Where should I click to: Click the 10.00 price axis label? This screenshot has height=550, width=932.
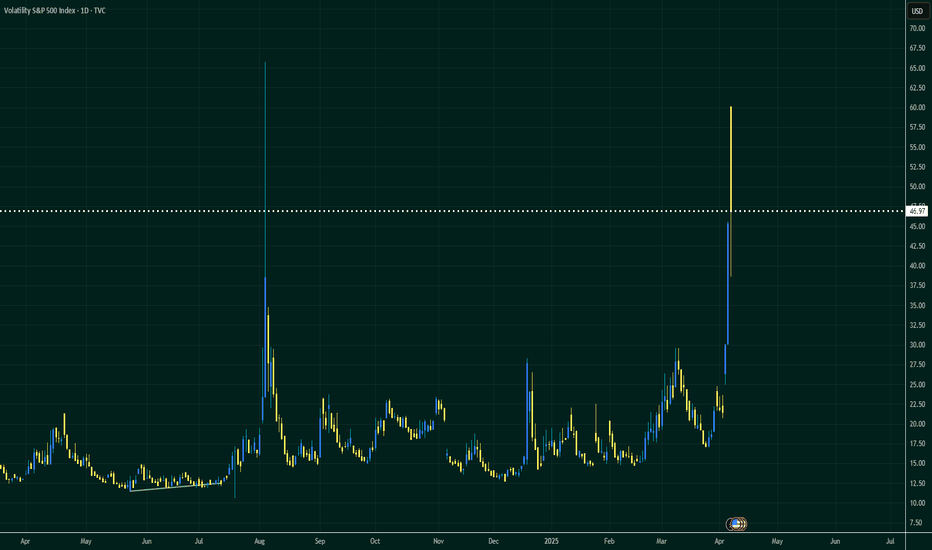918,503
